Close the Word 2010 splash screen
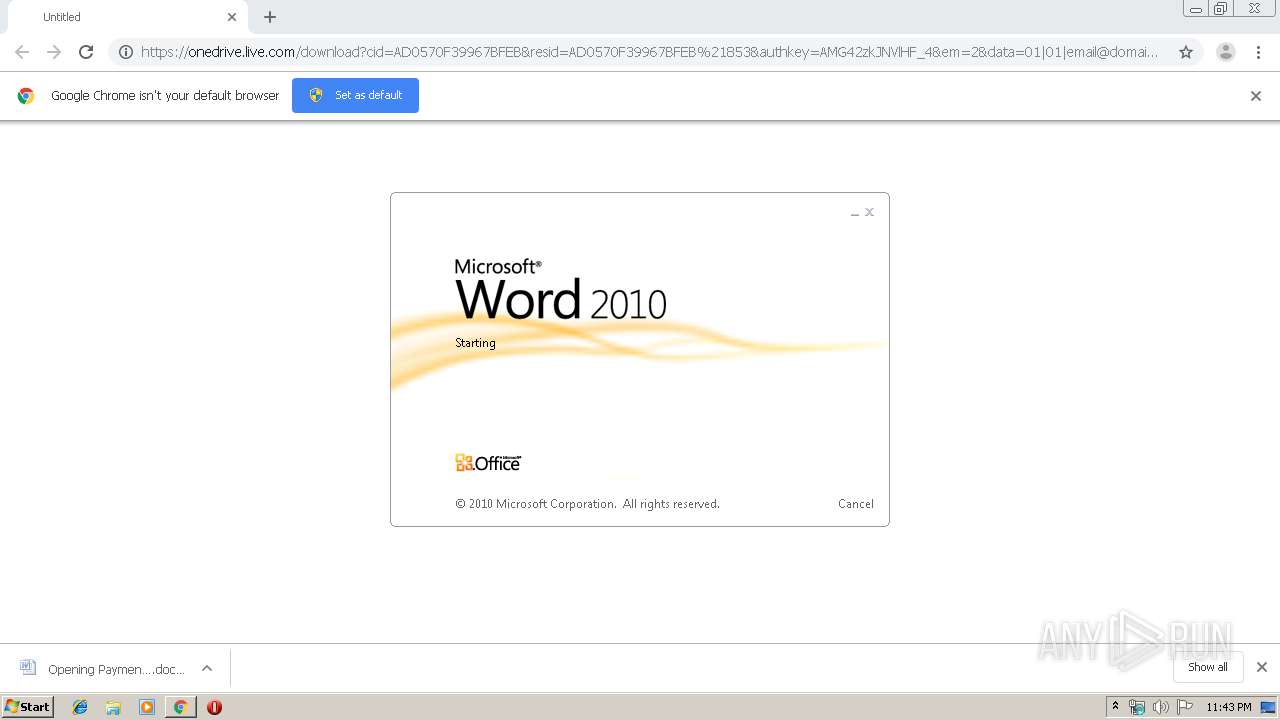 (x=870, y=212)
